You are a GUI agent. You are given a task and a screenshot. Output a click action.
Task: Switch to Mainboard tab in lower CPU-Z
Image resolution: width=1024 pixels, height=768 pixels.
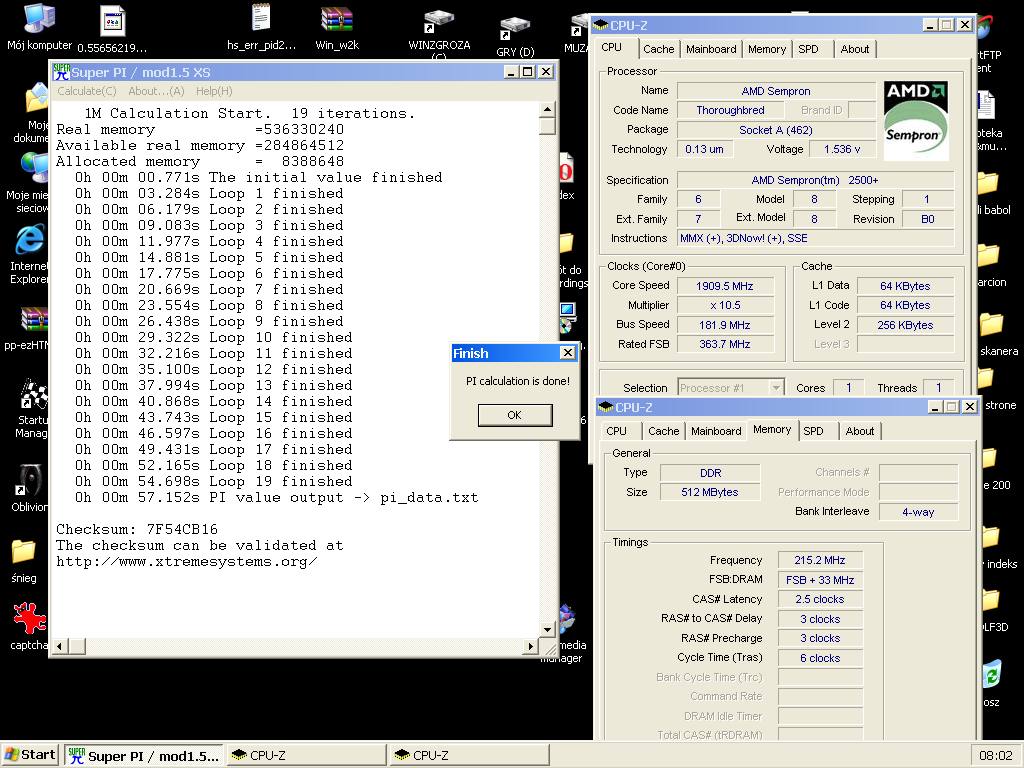(716, 431)
